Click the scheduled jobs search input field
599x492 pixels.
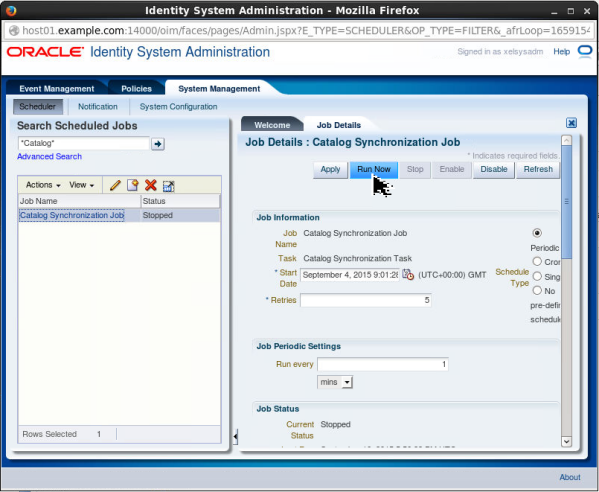[x=84, y=144]
